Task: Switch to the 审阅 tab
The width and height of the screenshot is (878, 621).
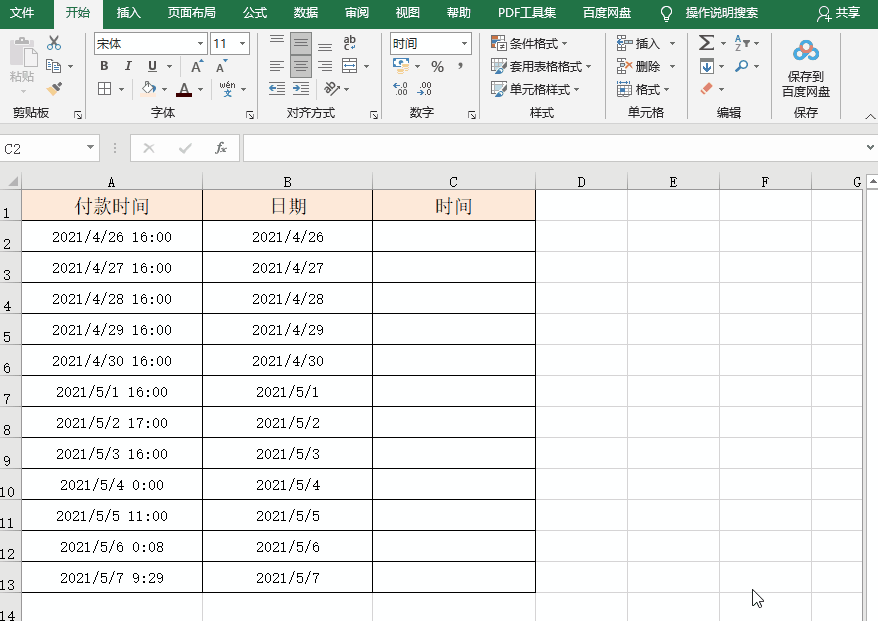Action: point(357,13)
